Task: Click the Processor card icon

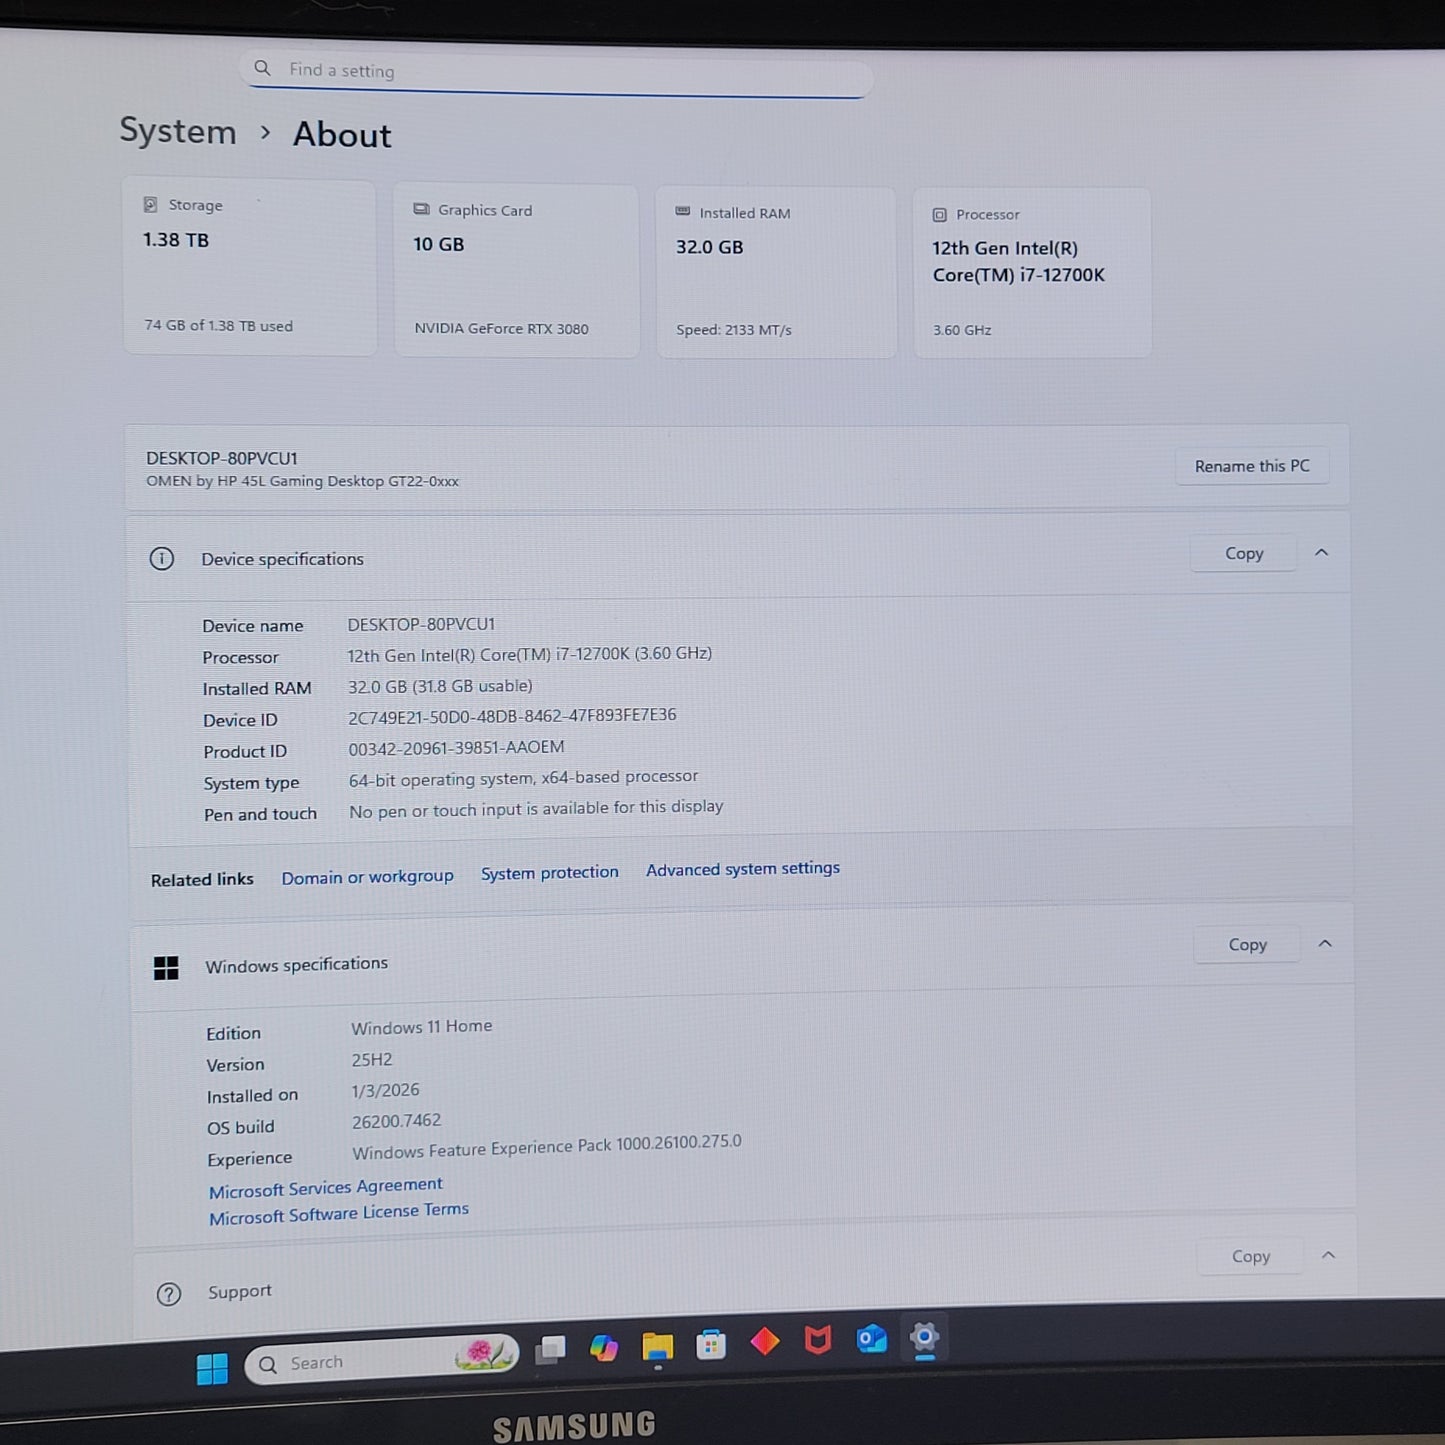Action: pos(939,215)
